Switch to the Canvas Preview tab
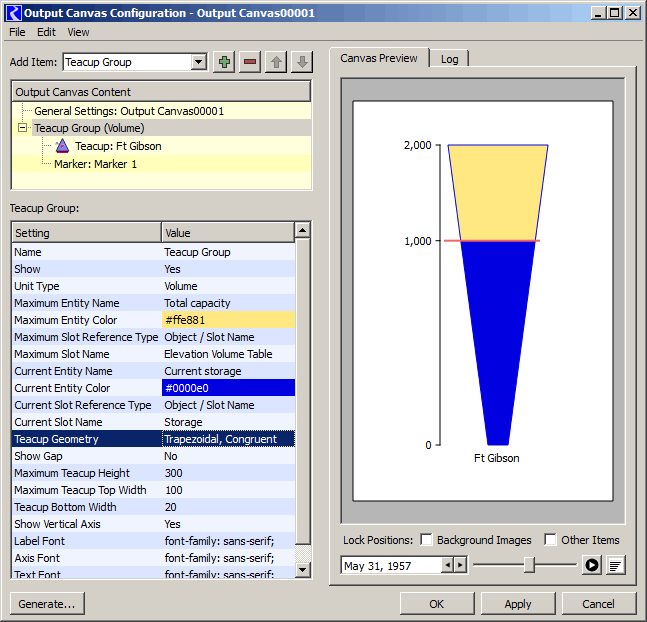The image size is (647, 622). point(379,58)
